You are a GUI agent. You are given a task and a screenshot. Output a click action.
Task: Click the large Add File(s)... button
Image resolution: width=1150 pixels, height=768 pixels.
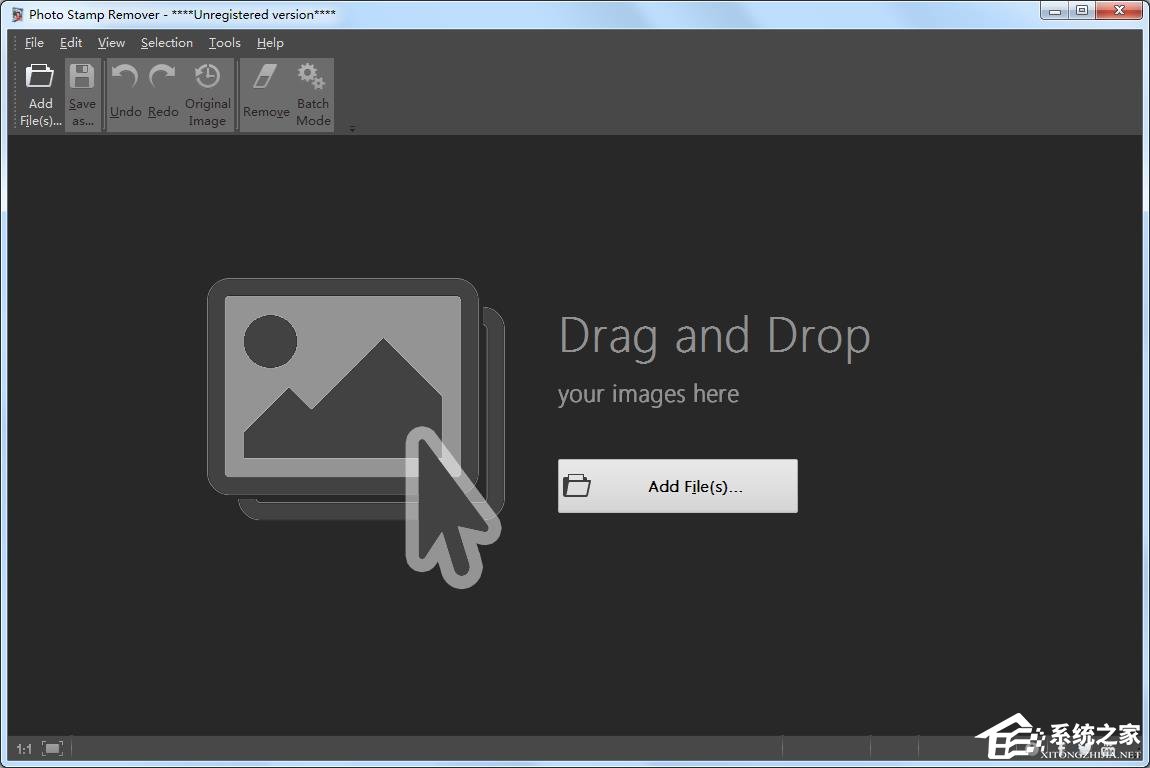(x=677, y=486)
